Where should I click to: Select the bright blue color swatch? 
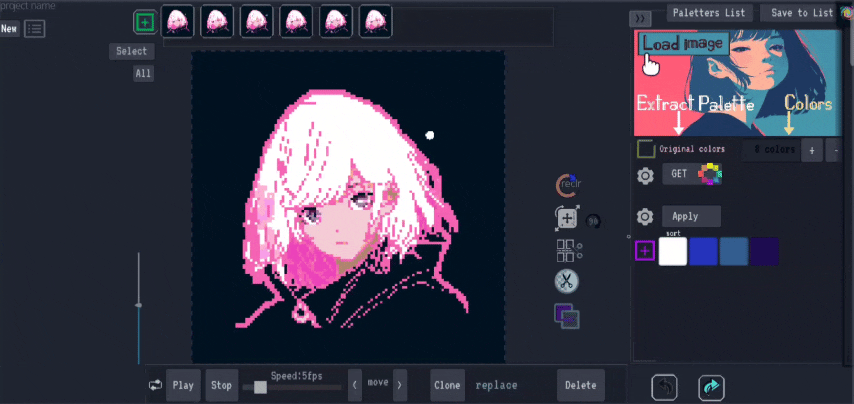pyautogui.click(x=703, y=252)
